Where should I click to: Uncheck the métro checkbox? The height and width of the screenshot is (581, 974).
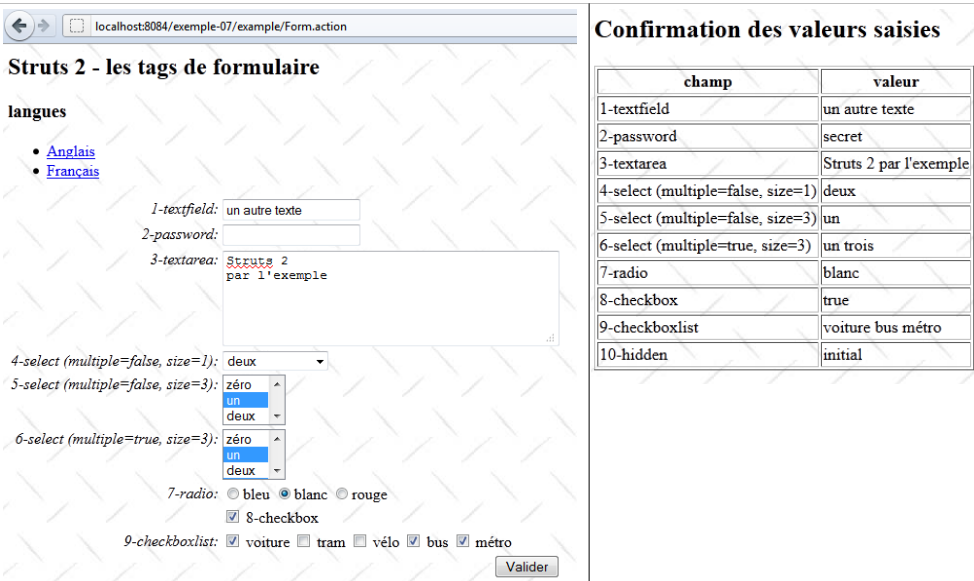pyautogui.click(x=463, y=542)
